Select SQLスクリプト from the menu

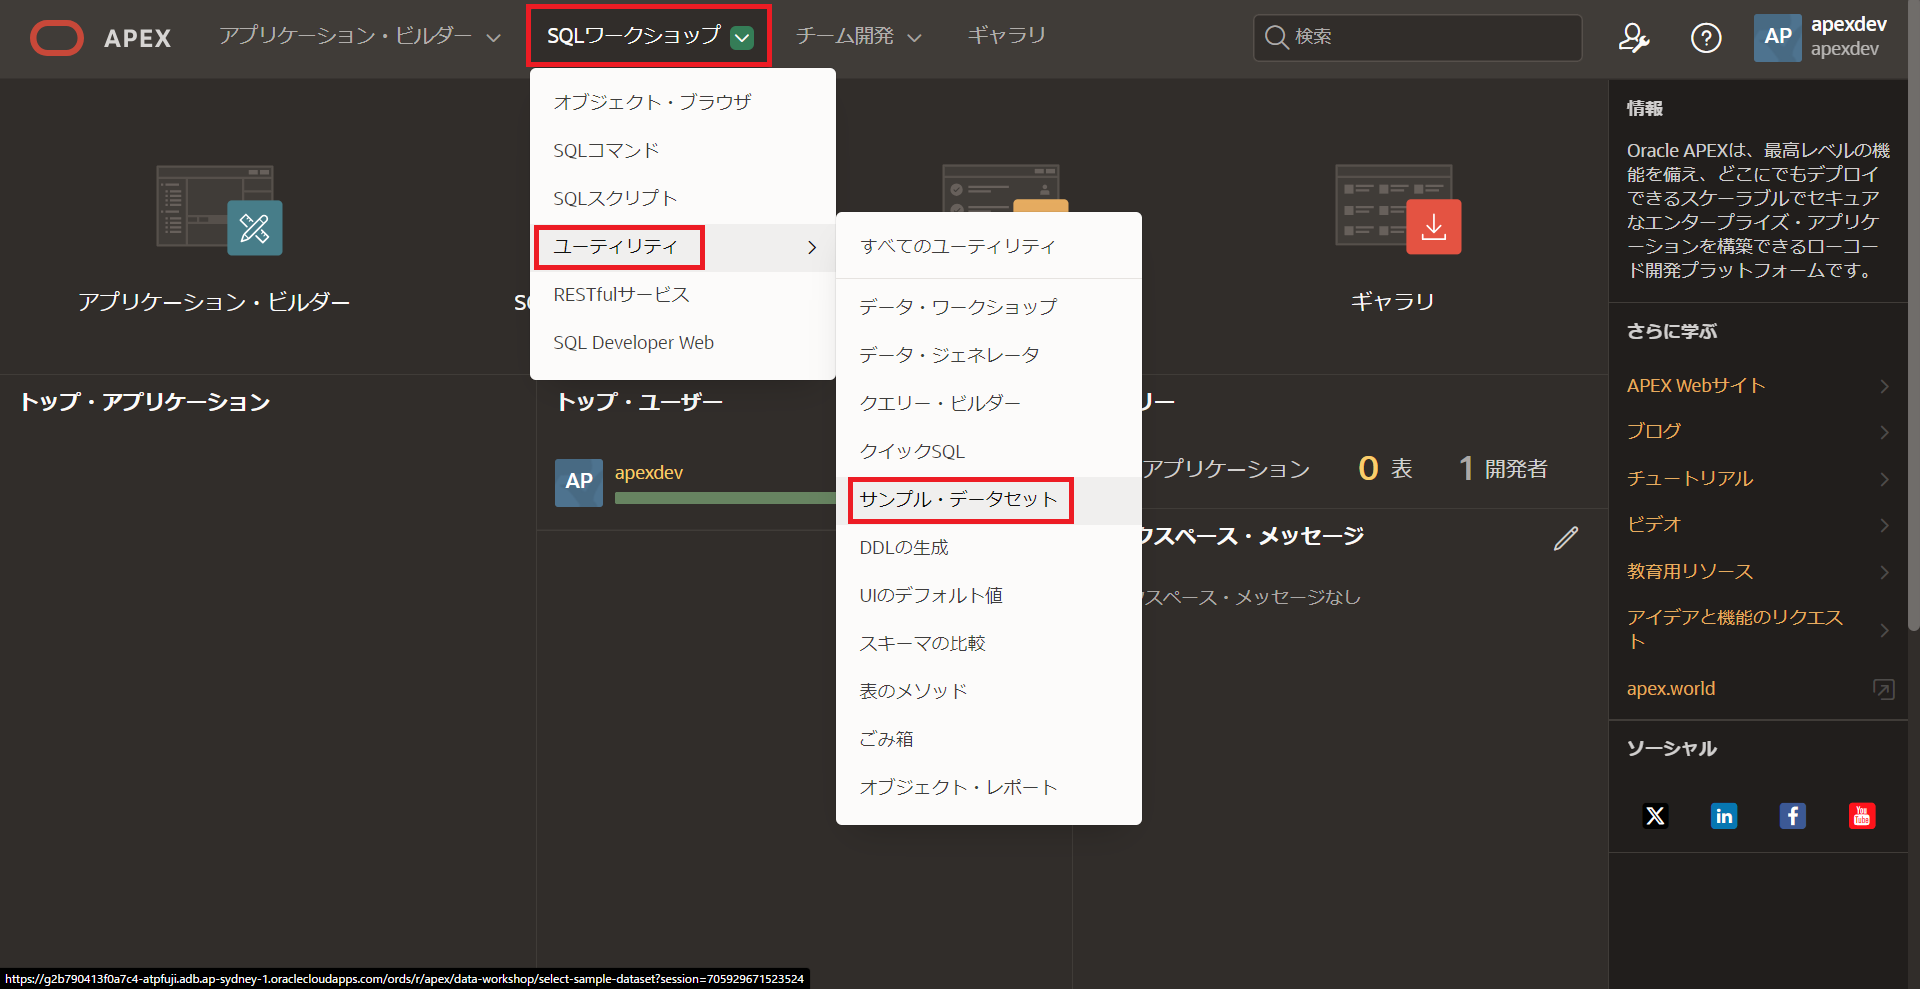682,198
